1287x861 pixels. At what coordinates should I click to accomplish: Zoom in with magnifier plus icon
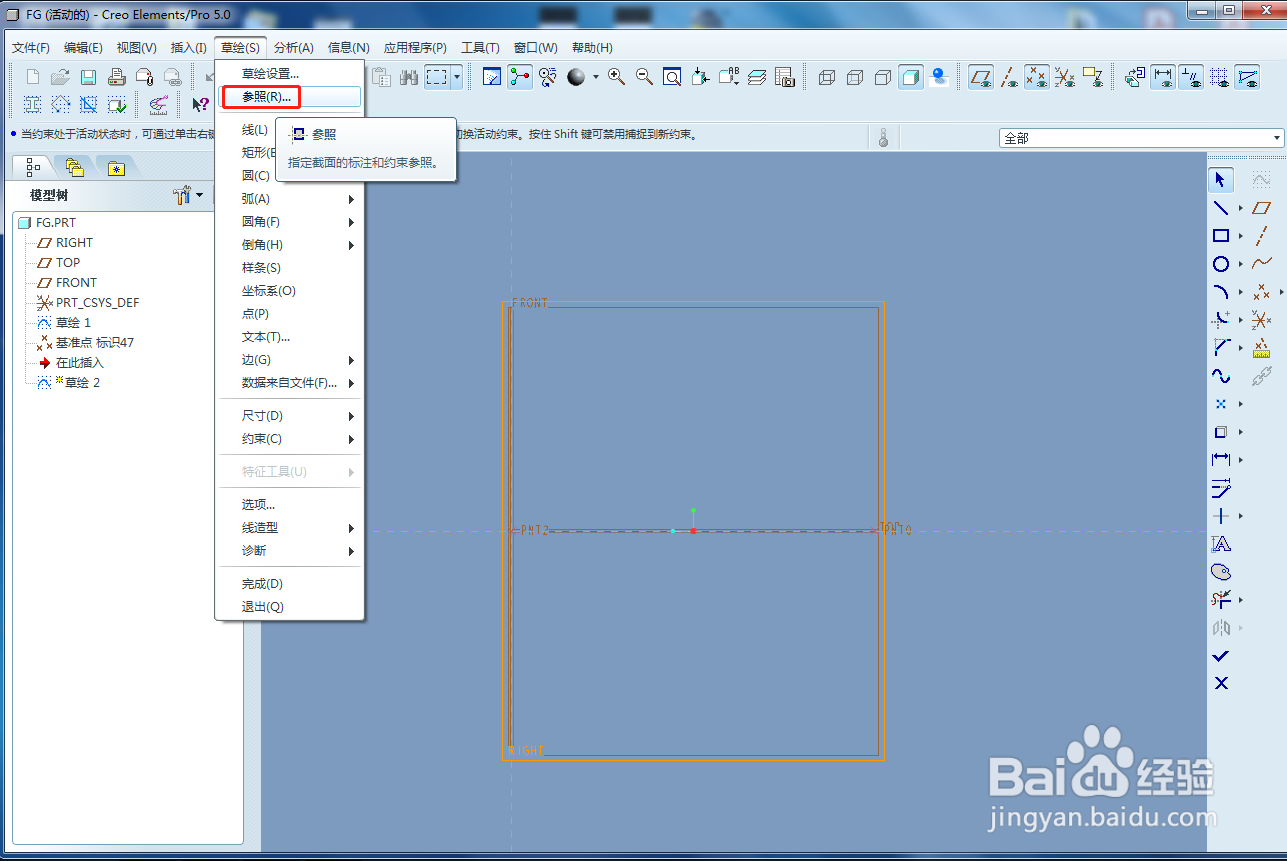click(x=617, y=77)
